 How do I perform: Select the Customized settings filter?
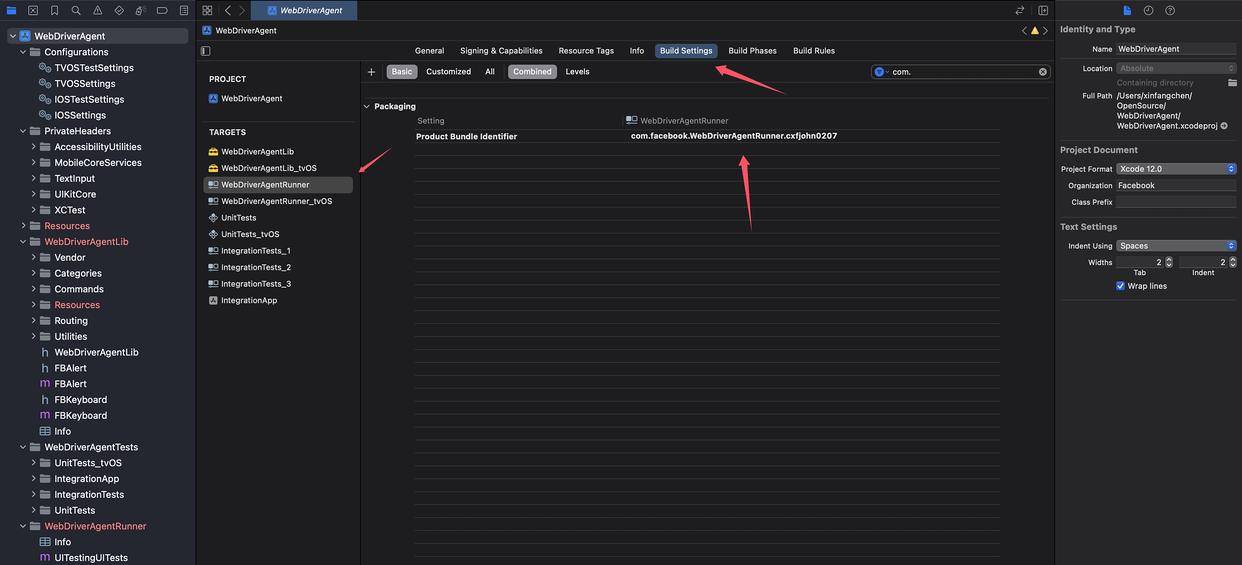448,72
